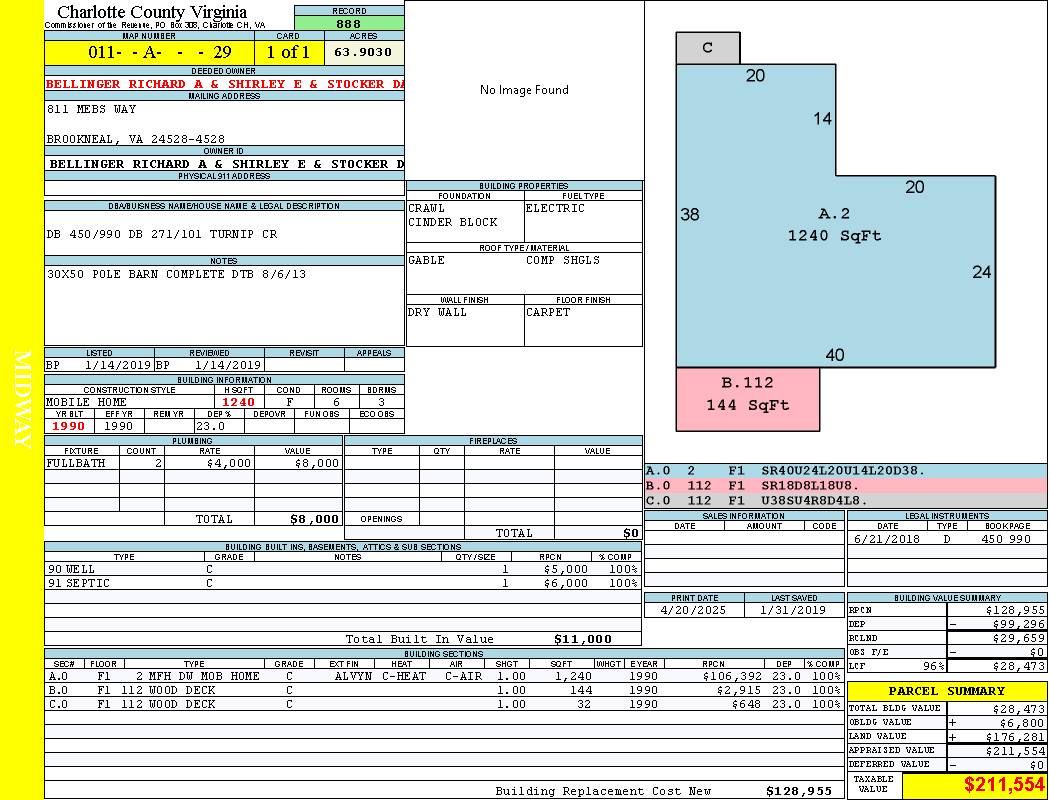Click the pink B.0 sketch legend row
The image size is (1050, 800).
845,485
